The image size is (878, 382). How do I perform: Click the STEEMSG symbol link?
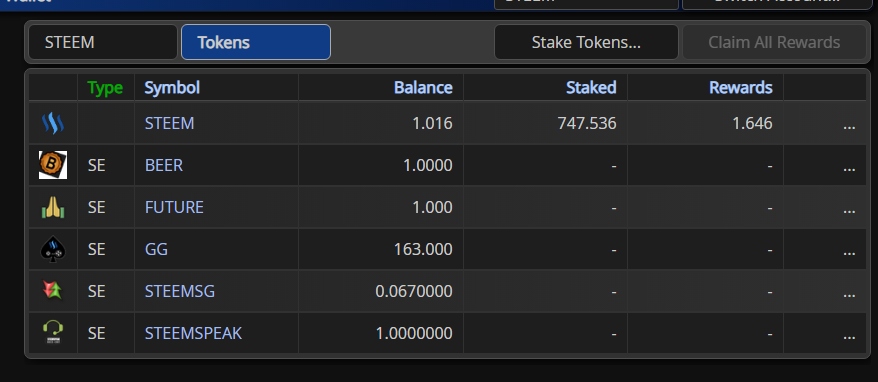180,291
